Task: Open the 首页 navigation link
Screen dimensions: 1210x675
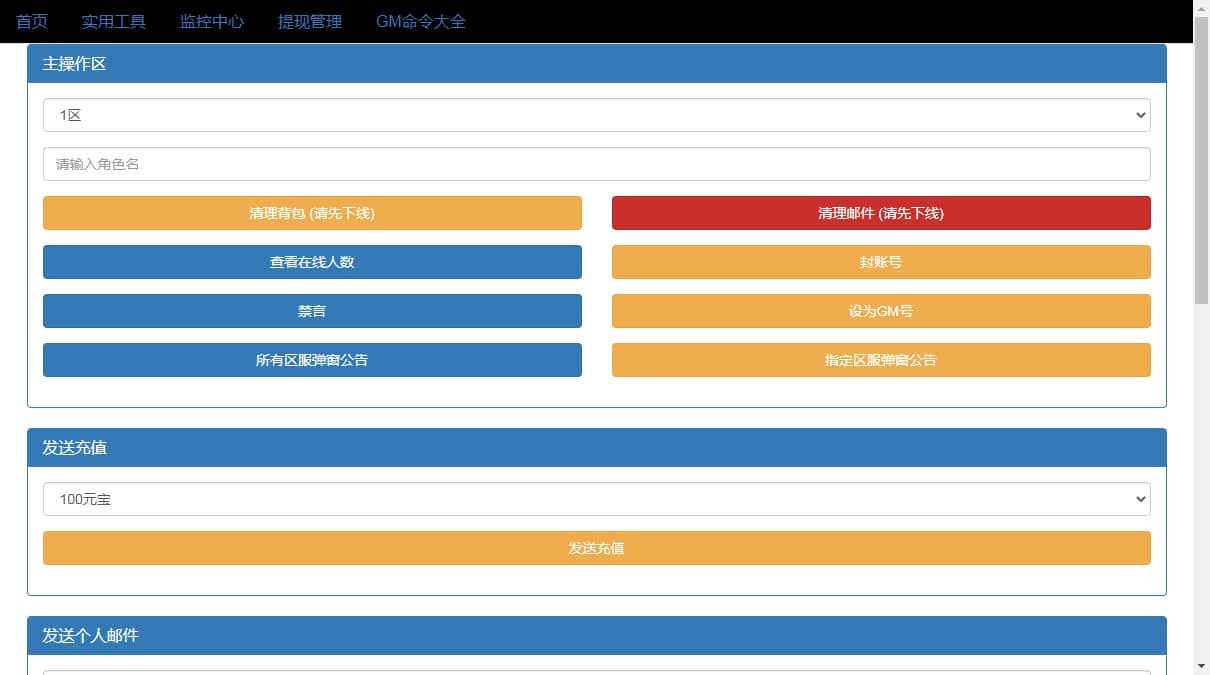Action: click(32, 21)
